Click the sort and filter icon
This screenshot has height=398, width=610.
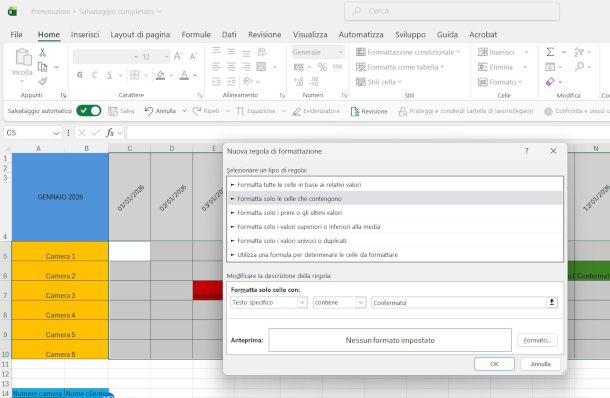(x=579, y=52)
